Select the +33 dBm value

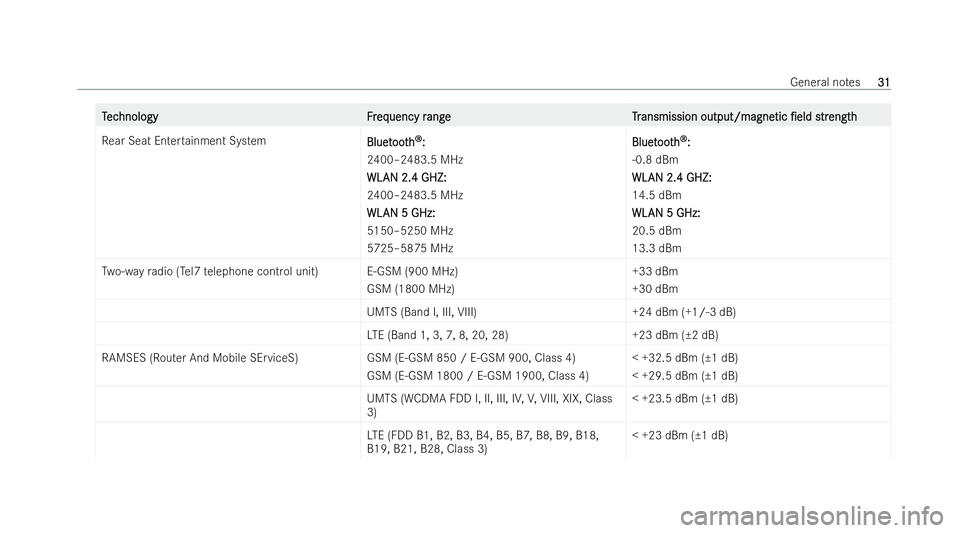coord(655,271)
